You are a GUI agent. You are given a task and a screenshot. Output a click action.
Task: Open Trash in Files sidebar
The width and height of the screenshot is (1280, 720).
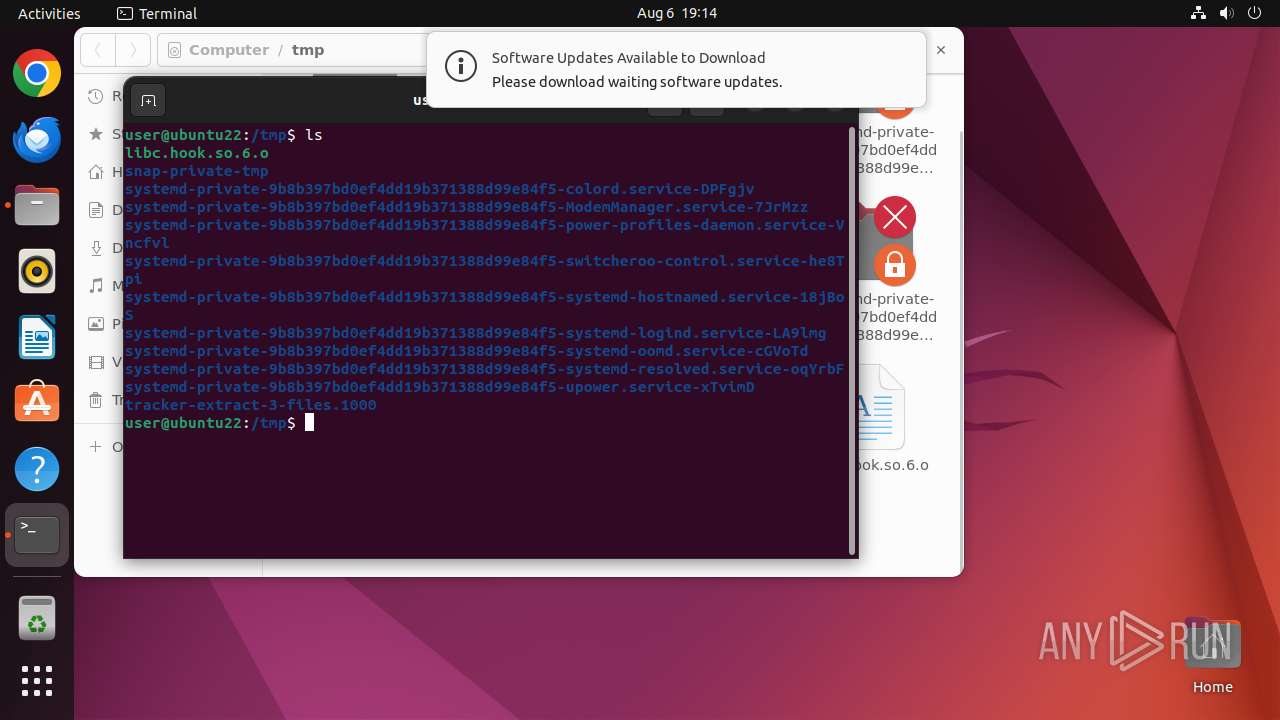(x=105, y=400)
